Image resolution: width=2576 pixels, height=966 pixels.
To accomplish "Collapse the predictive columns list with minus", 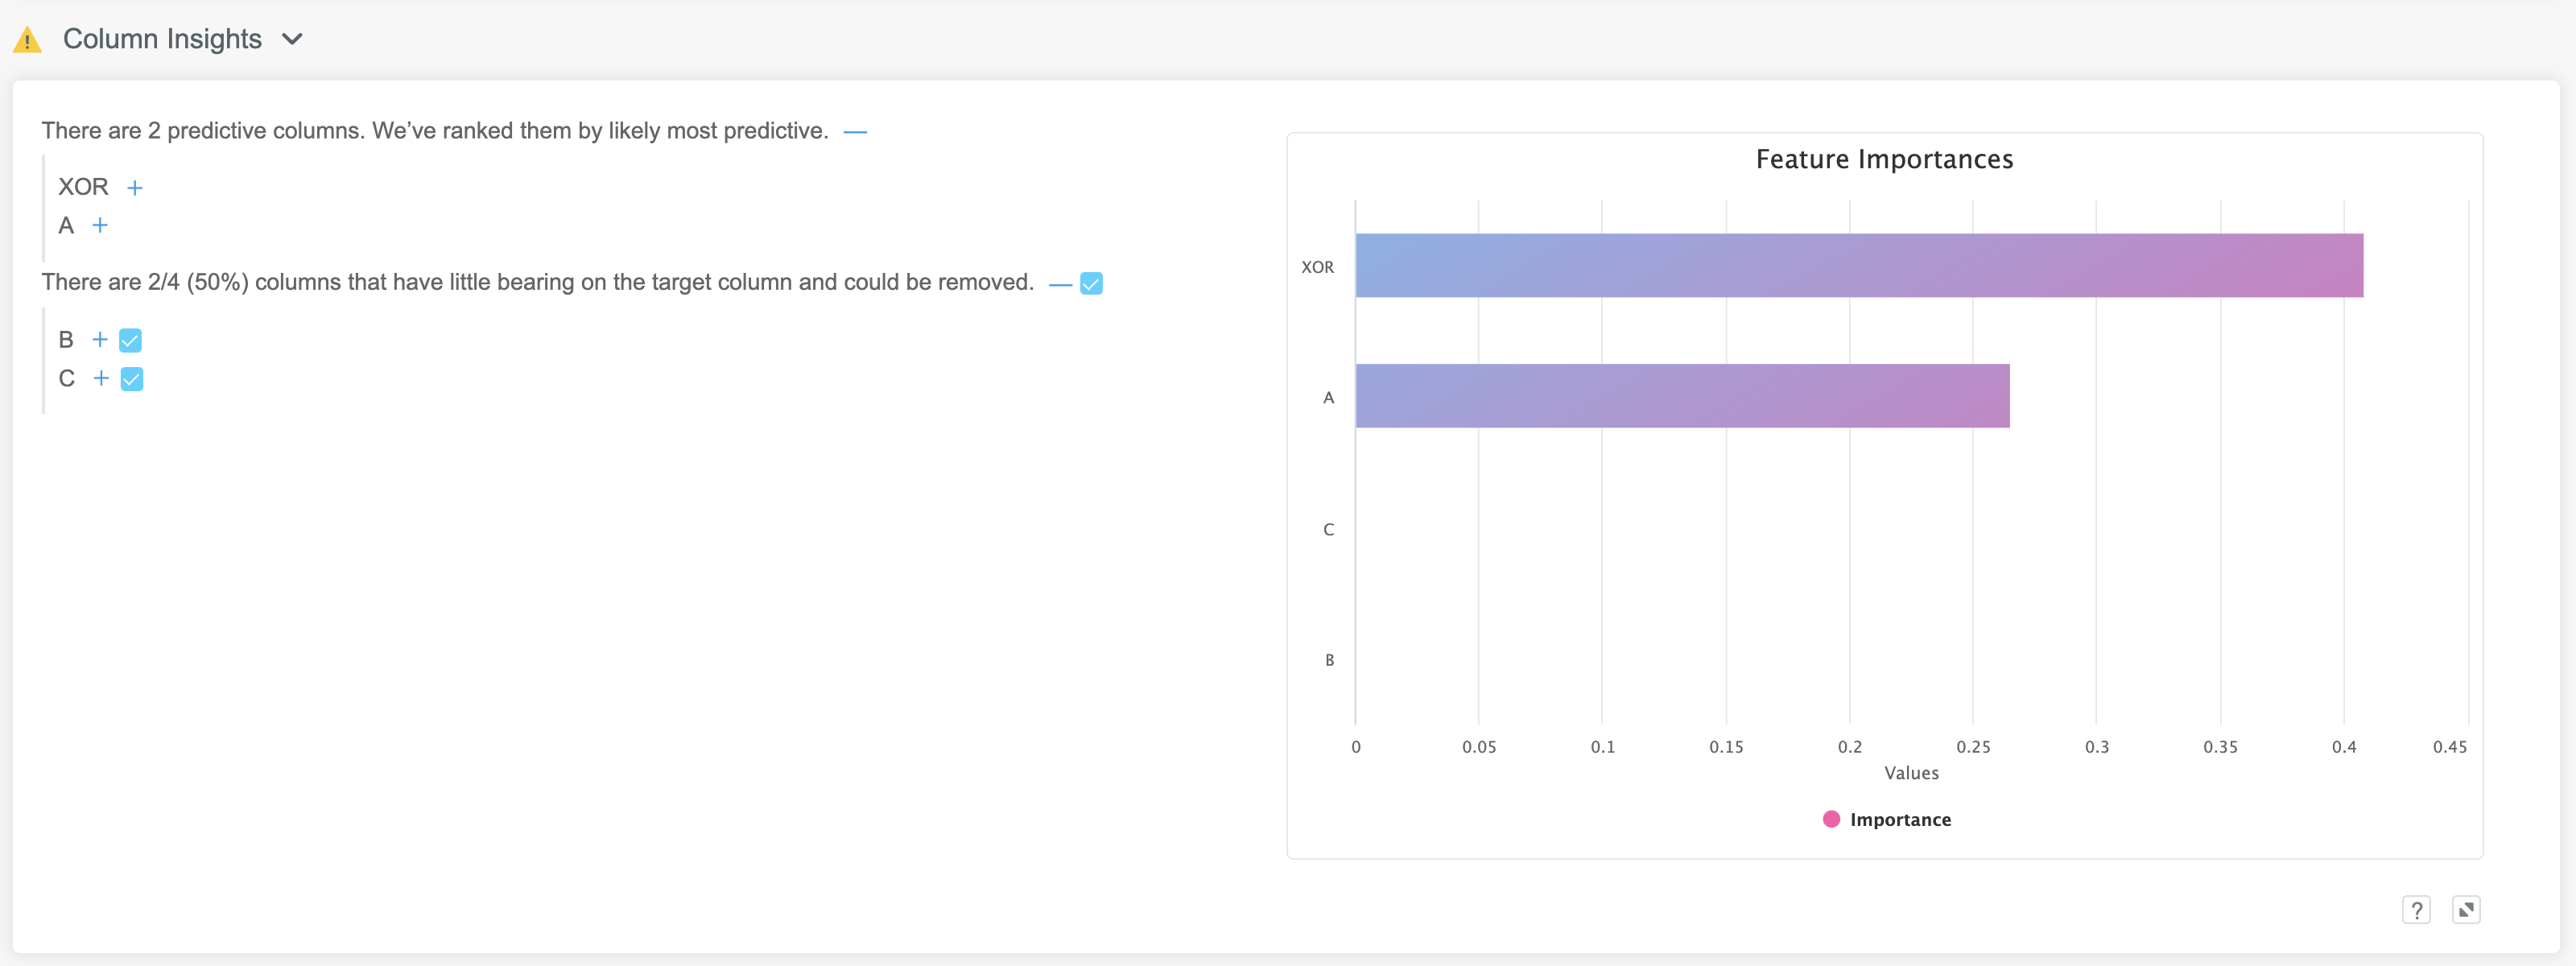I will (x=855, y=132).
